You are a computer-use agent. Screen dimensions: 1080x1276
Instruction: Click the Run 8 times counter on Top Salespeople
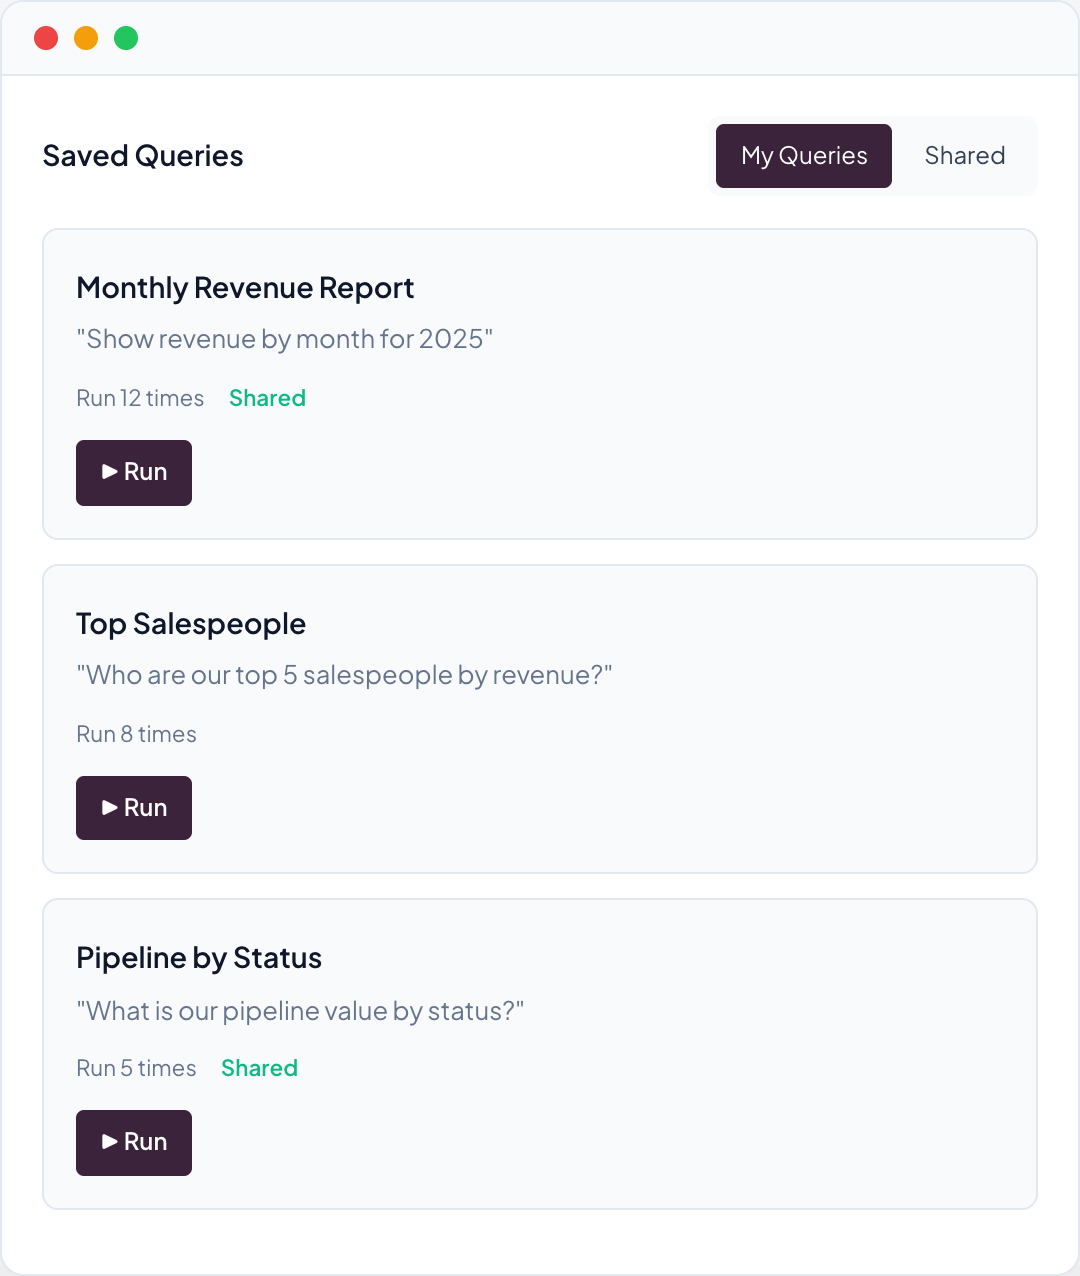pyautogui.click(x=136, y=734)
